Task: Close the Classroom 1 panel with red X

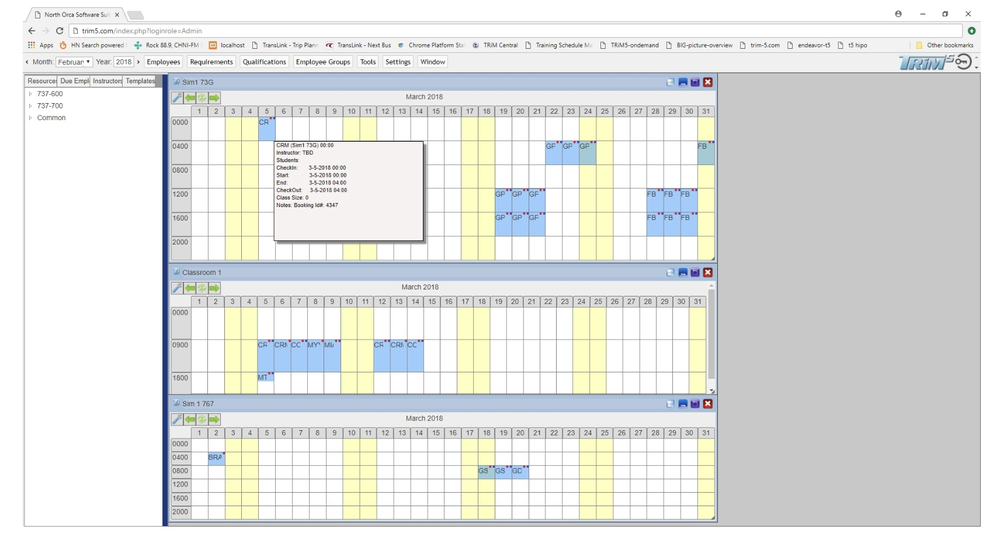Action: coord(708,272)
